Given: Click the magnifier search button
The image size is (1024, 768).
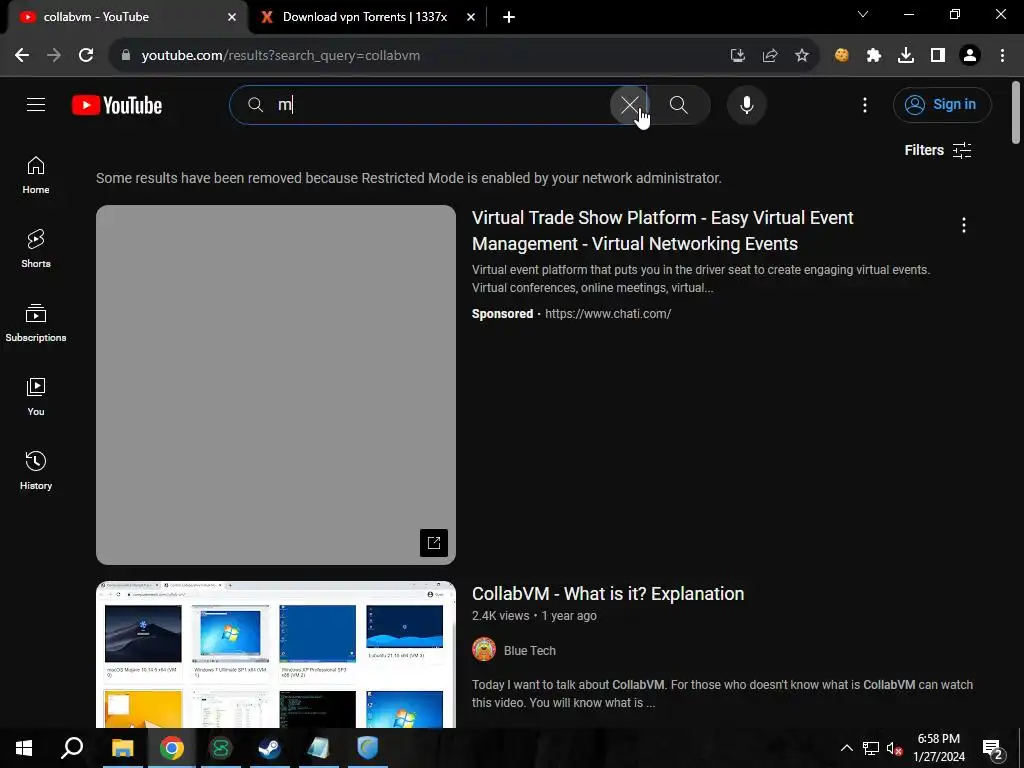Looking at the screenshot, I should tap(679, 104).
